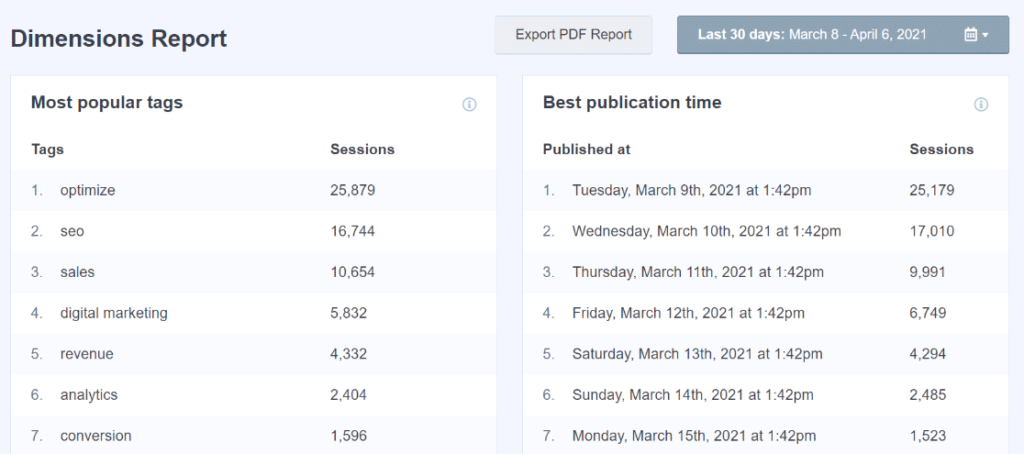1024x454 pixels.
Task: Click the conversion tag
Action: (95, 436)
